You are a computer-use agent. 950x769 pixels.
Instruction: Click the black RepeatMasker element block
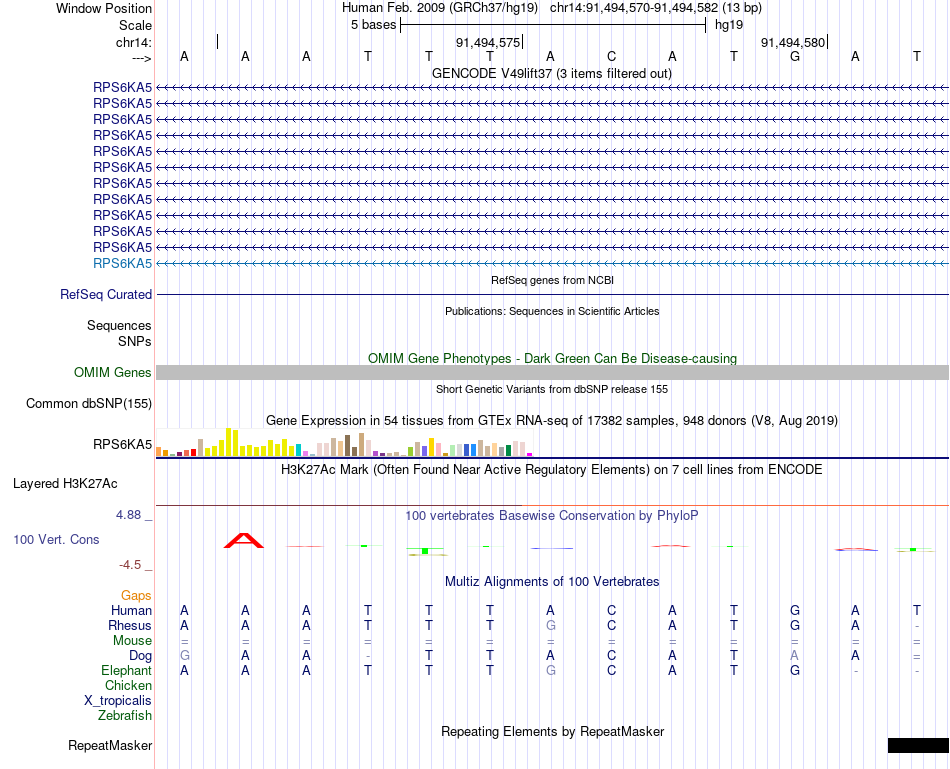click(x=918, y=745)
